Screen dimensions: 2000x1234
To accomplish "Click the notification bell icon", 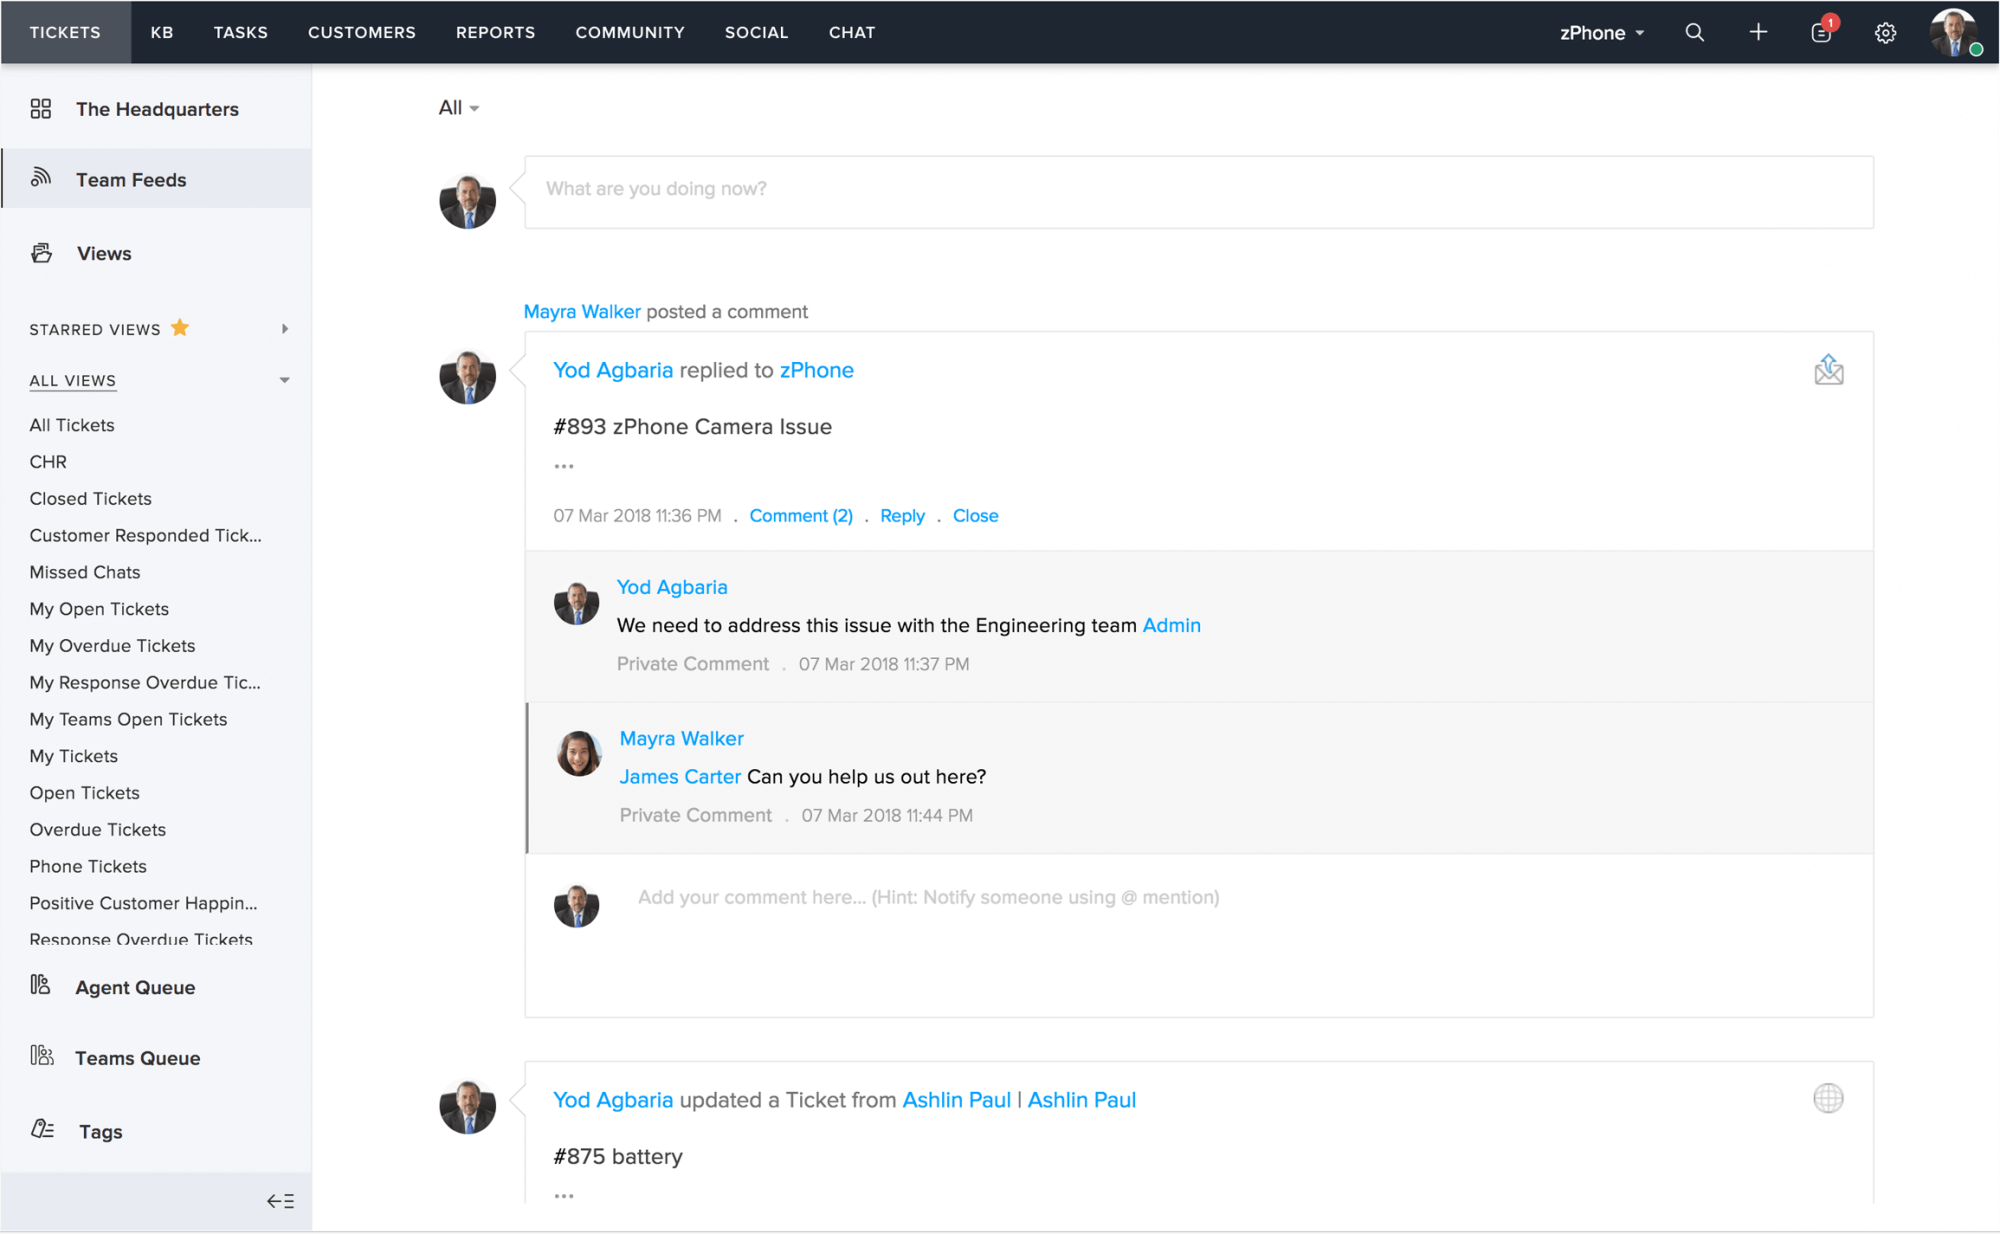I will (x=1819, y=31).
